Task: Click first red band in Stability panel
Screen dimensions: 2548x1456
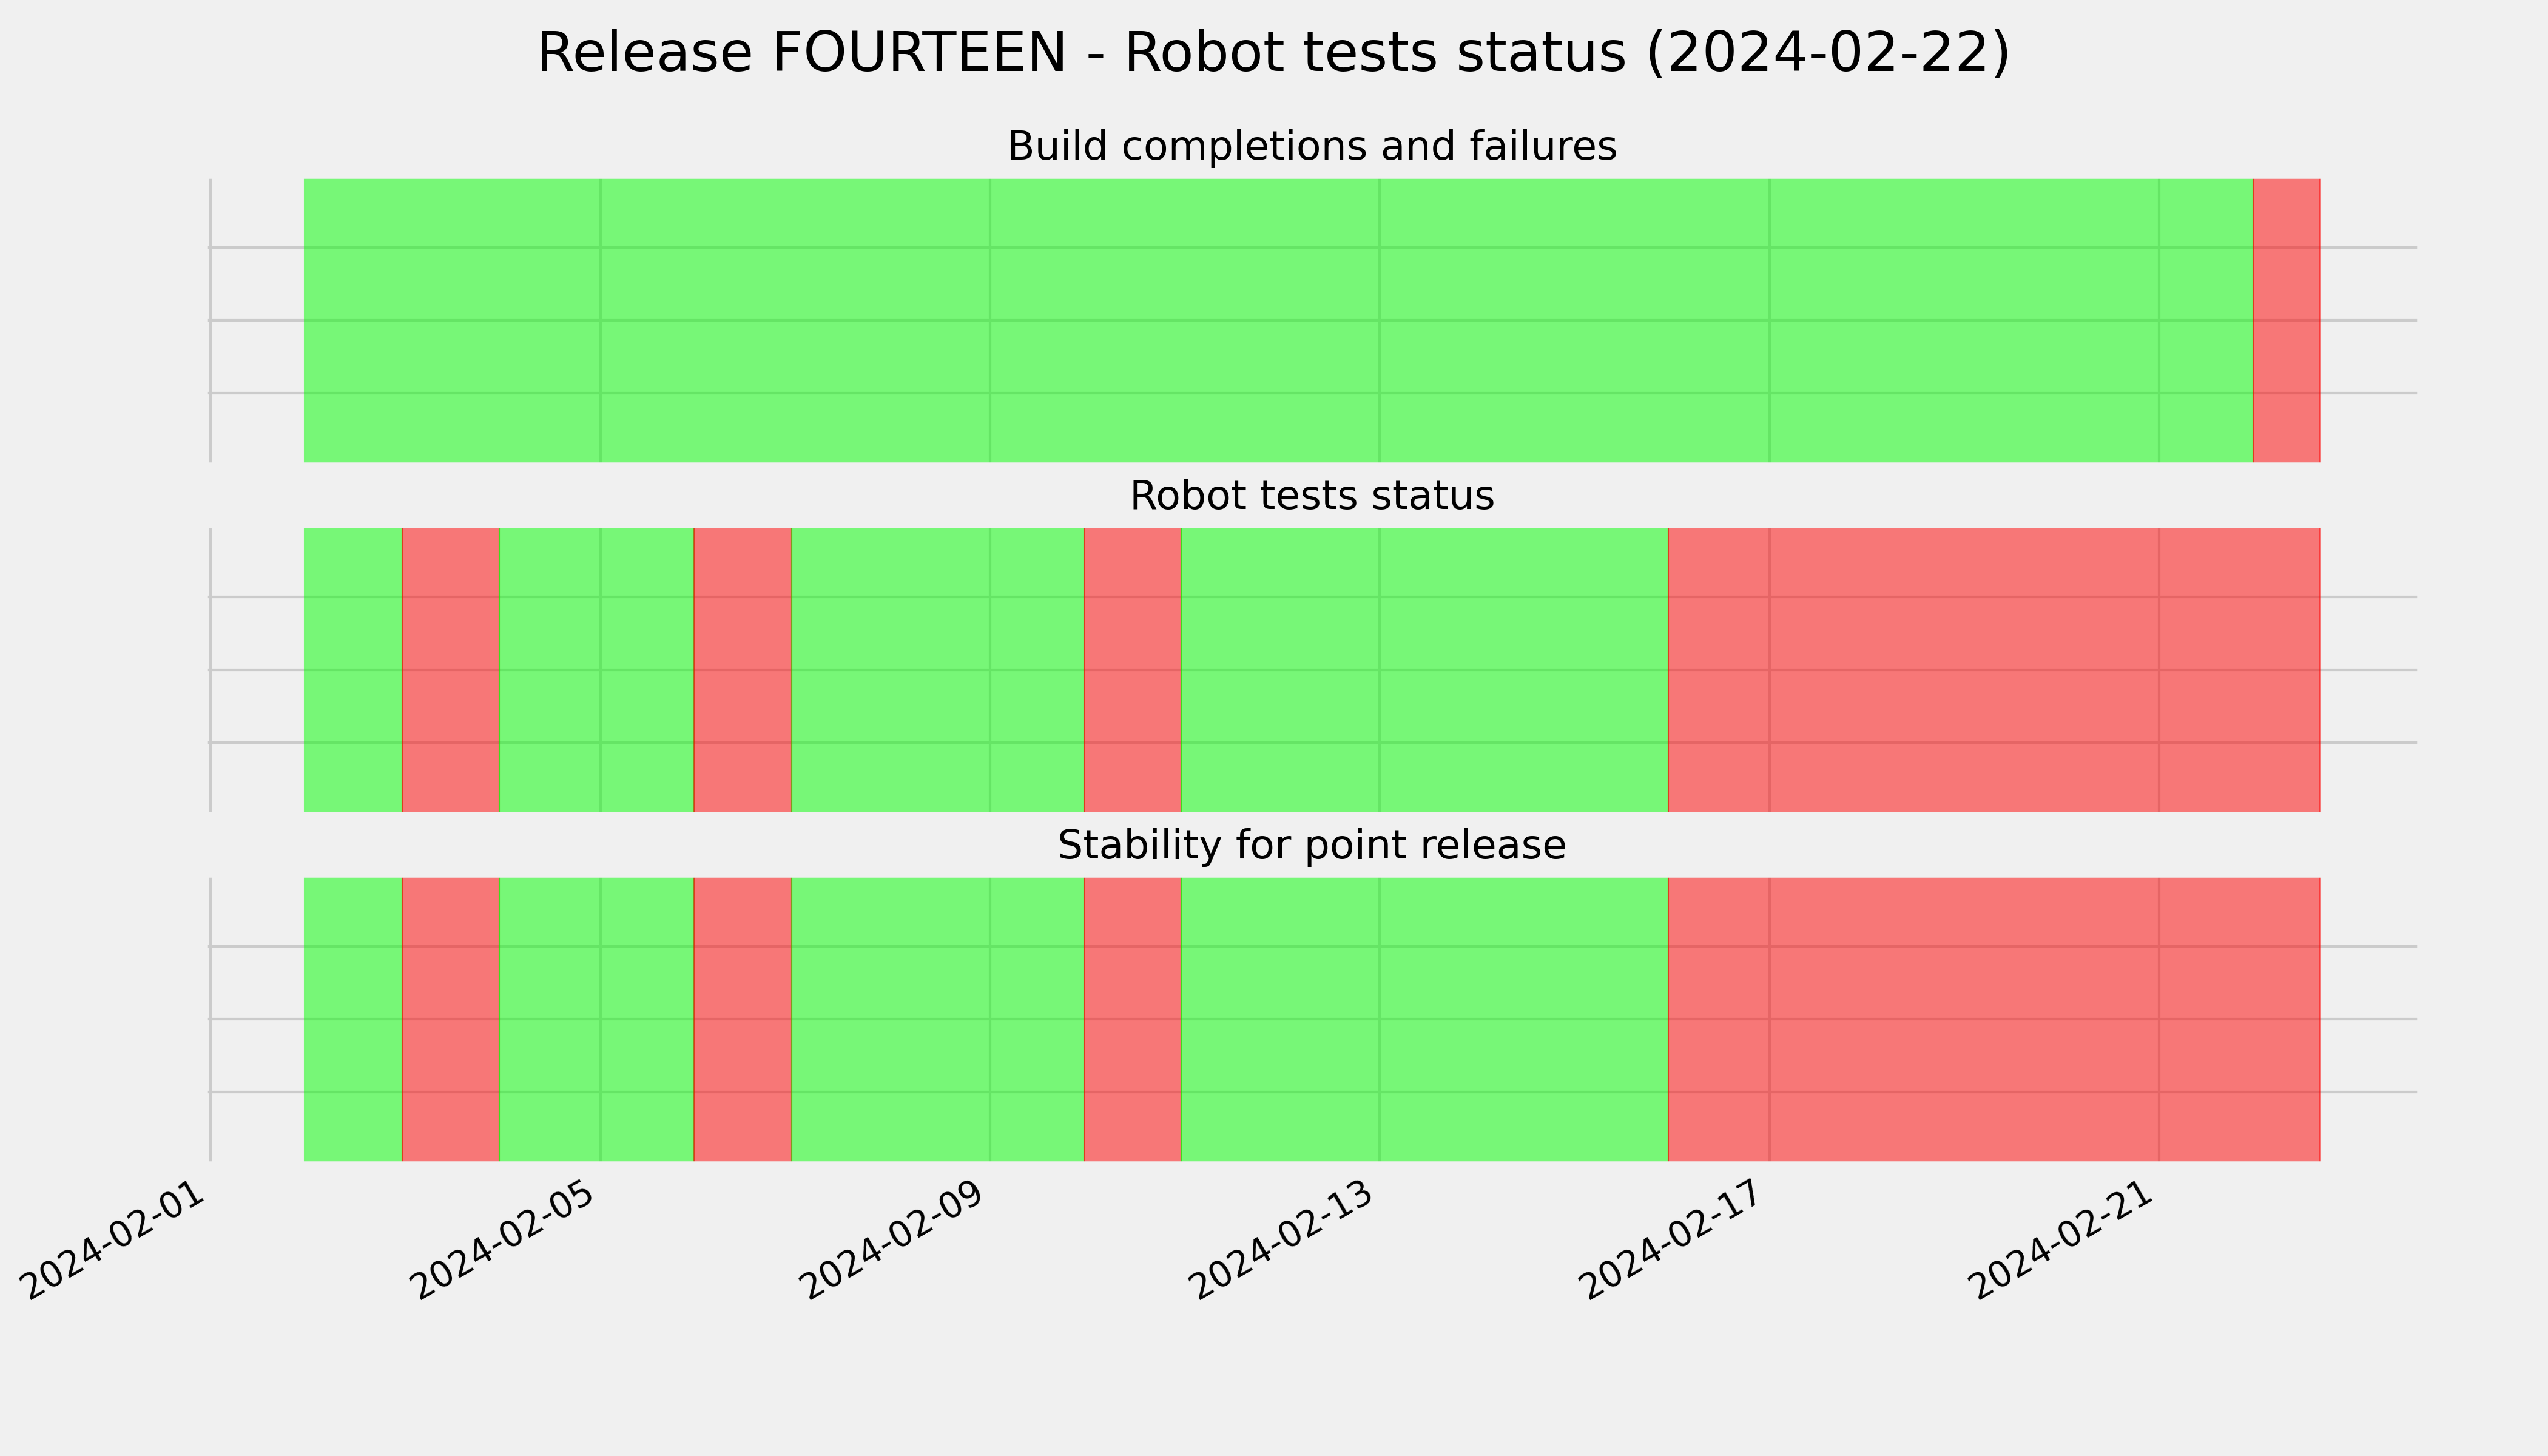Action: pos(450,1019)
